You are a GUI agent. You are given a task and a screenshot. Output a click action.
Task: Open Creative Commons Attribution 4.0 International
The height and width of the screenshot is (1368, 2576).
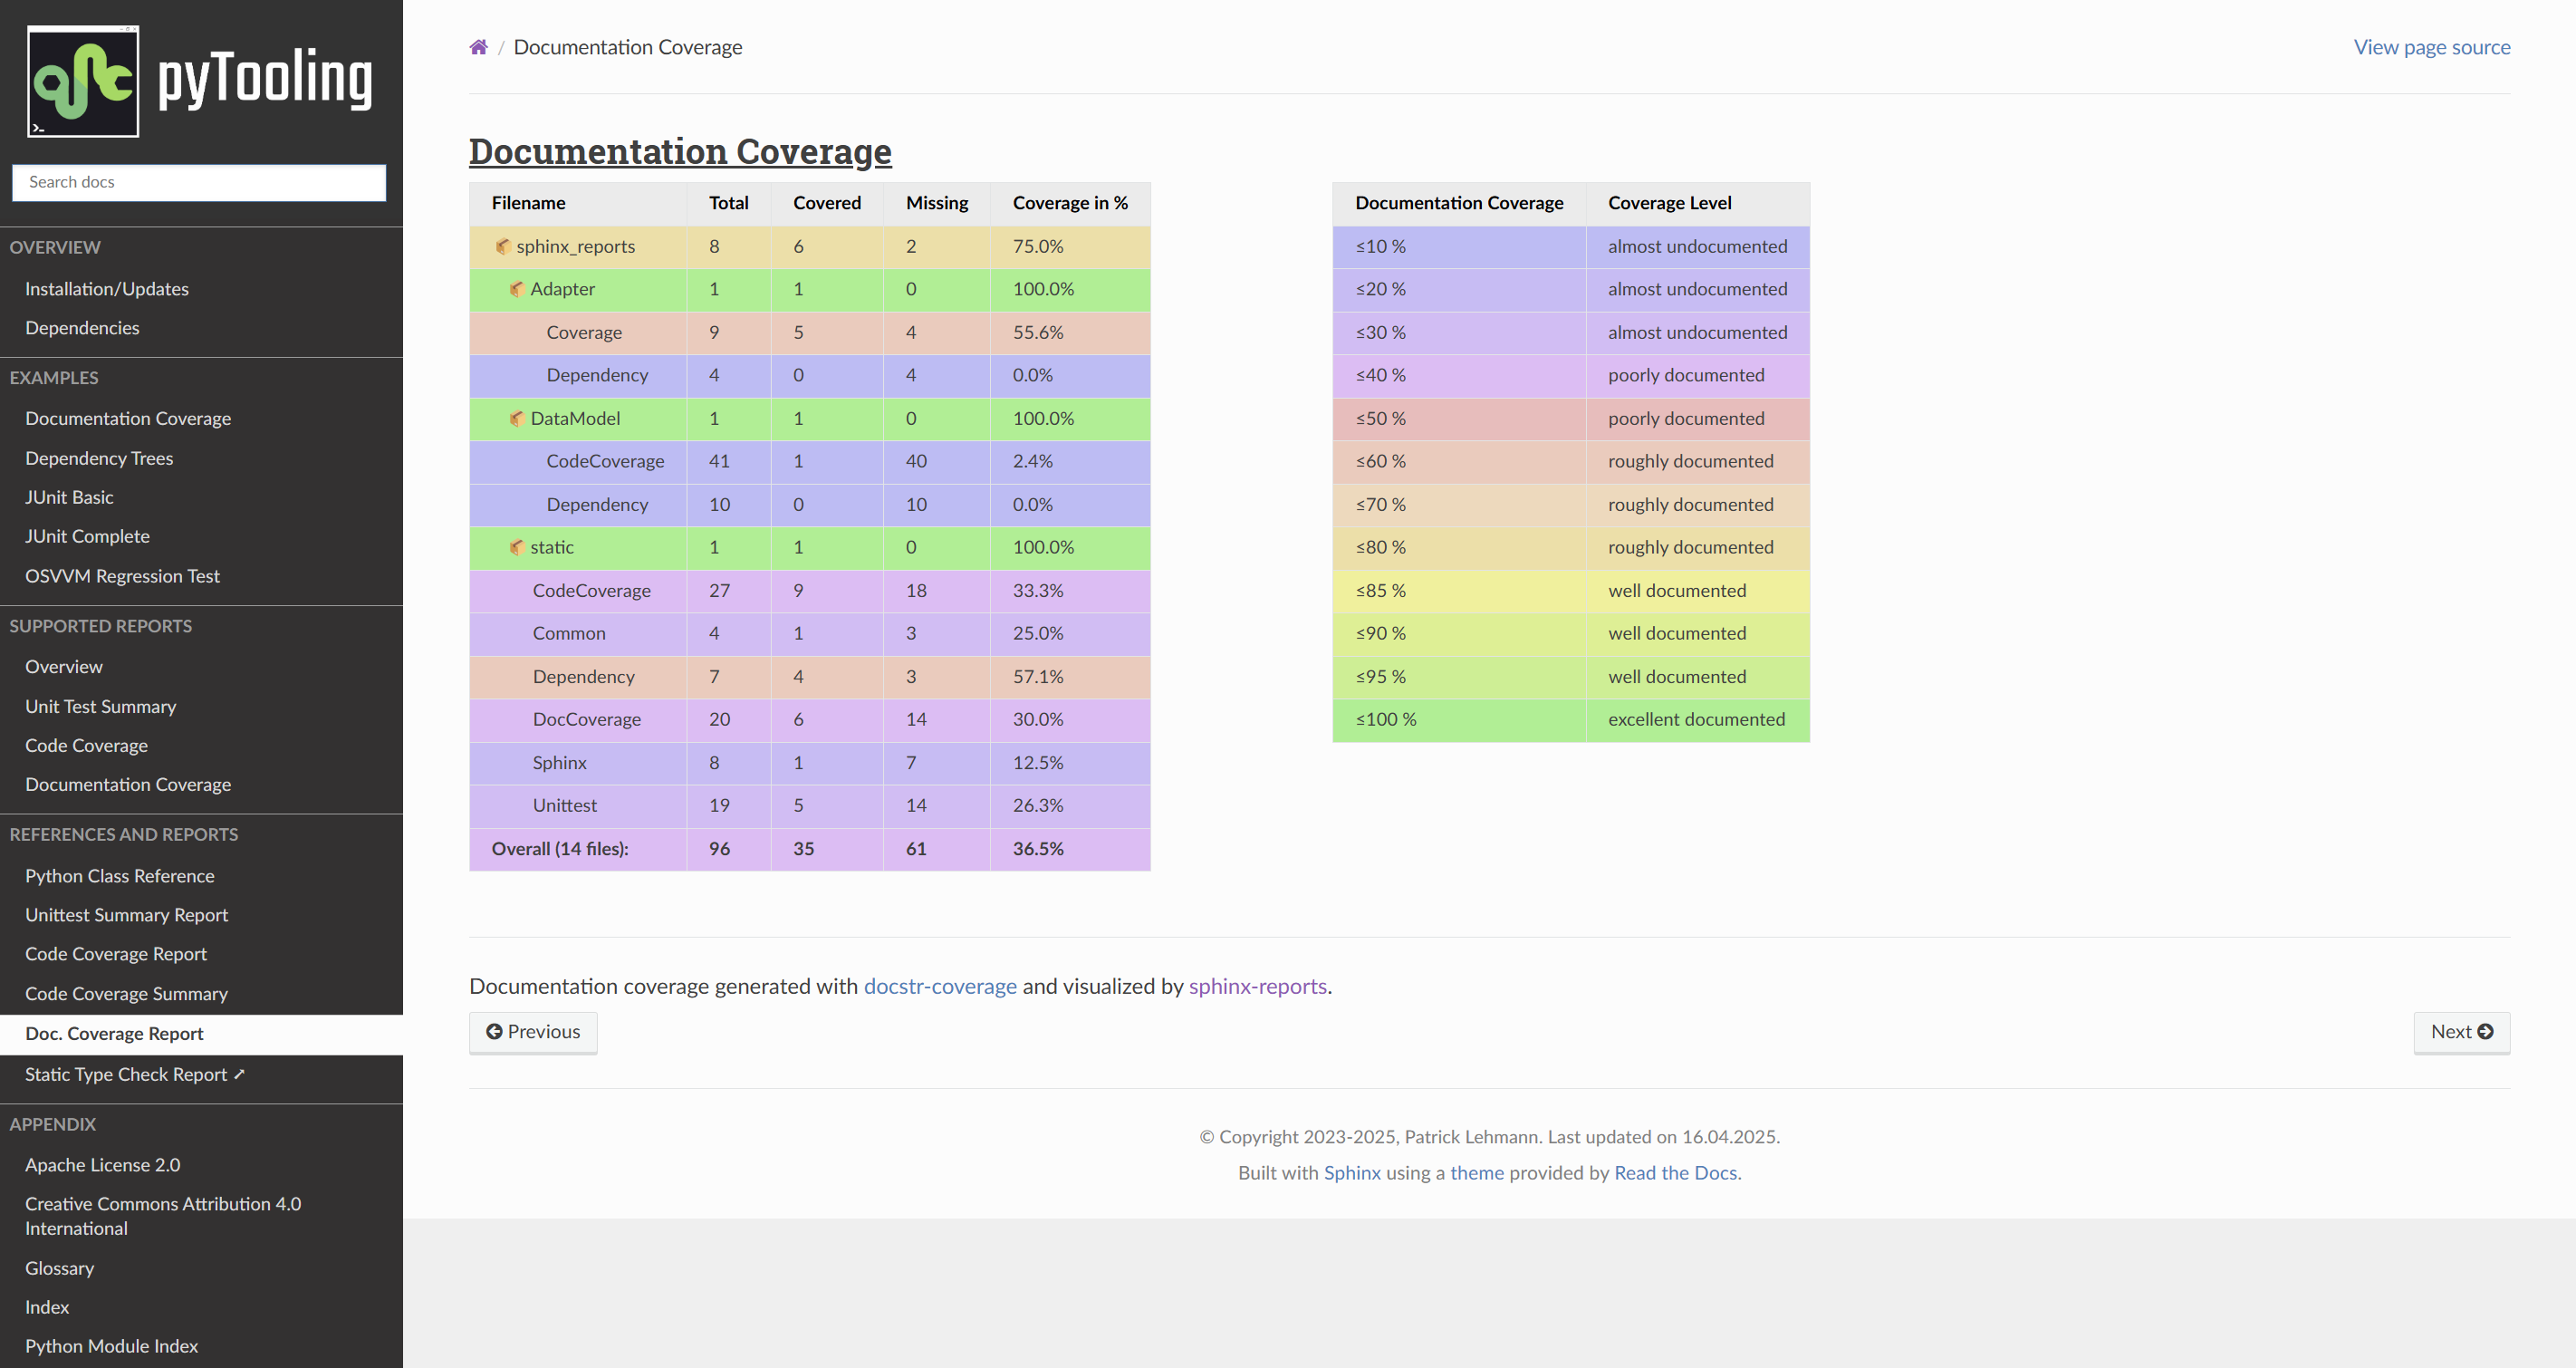coord(162,1216)
